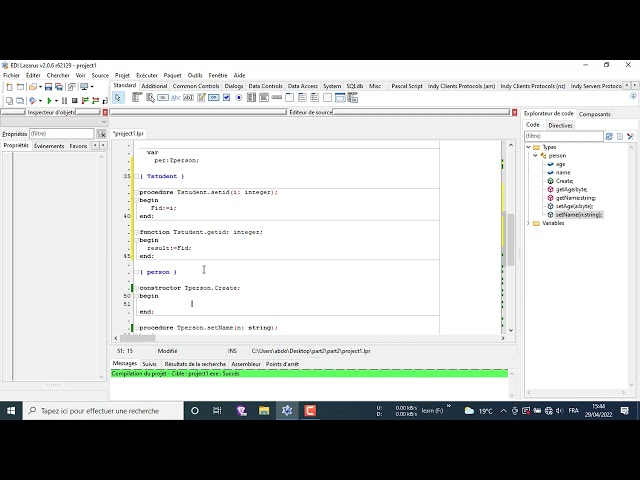Open the Run button dropdown arrow
Viewport: 640px width, 480px height.
56,100
